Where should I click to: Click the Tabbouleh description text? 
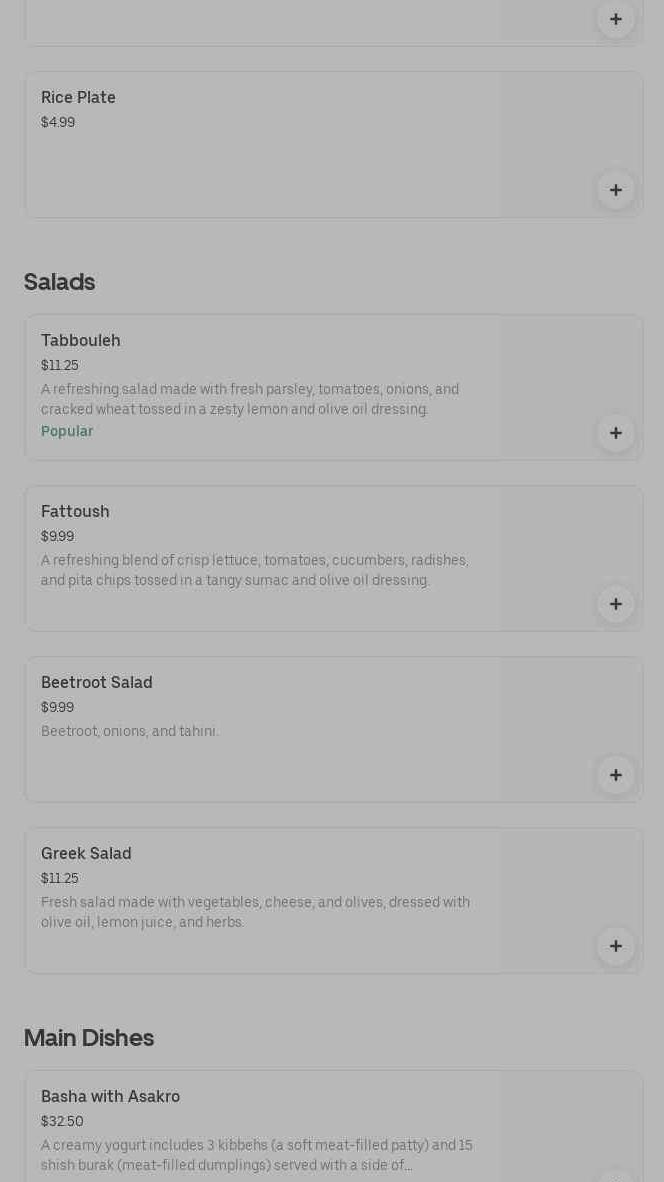250,399
